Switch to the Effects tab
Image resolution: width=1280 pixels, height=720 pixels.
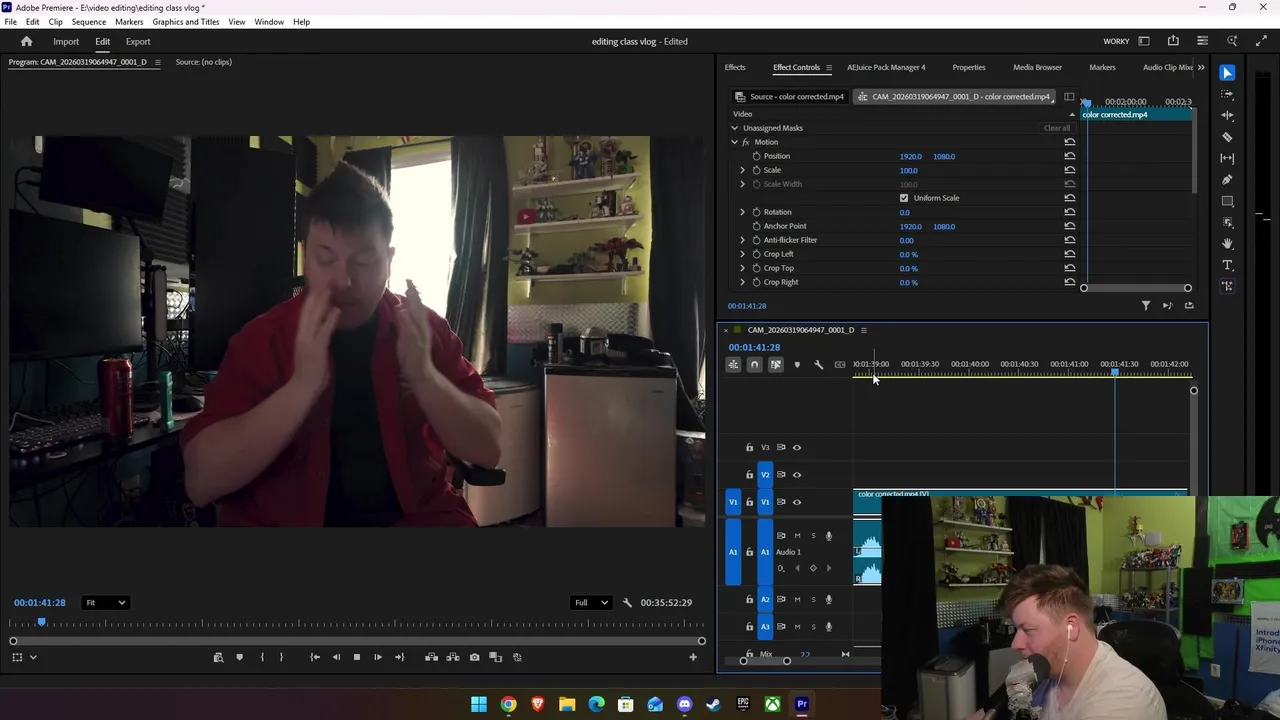(x=735, y=67)
